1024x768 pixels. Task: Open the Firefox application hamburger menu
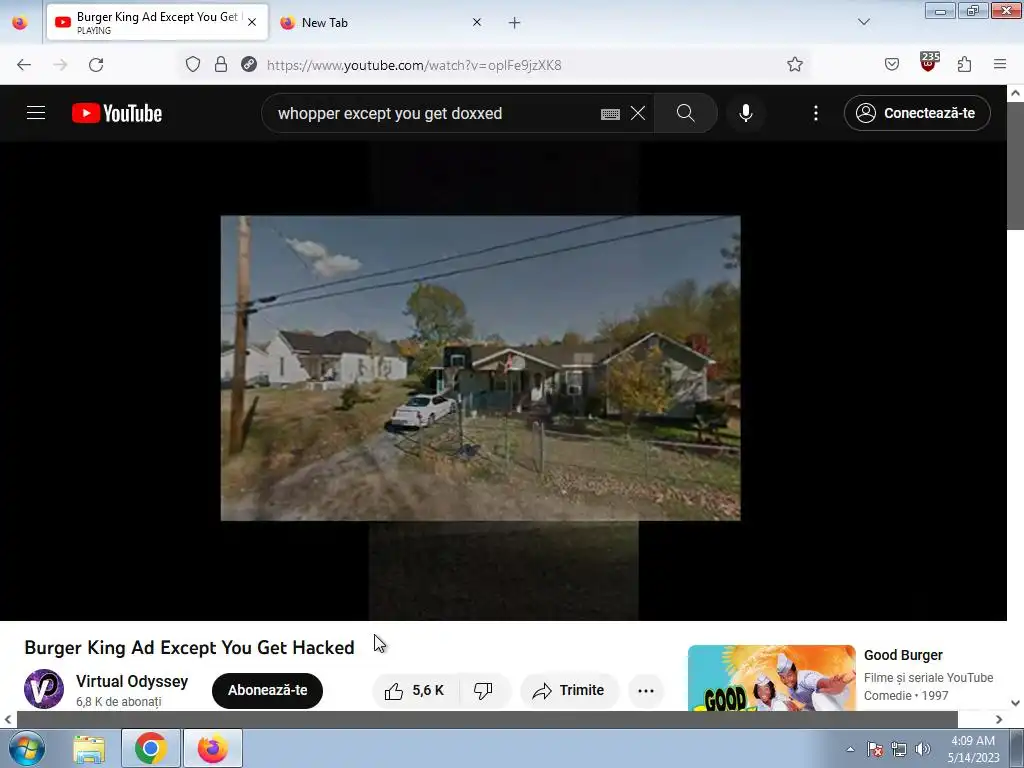[x=1000, y=64]
